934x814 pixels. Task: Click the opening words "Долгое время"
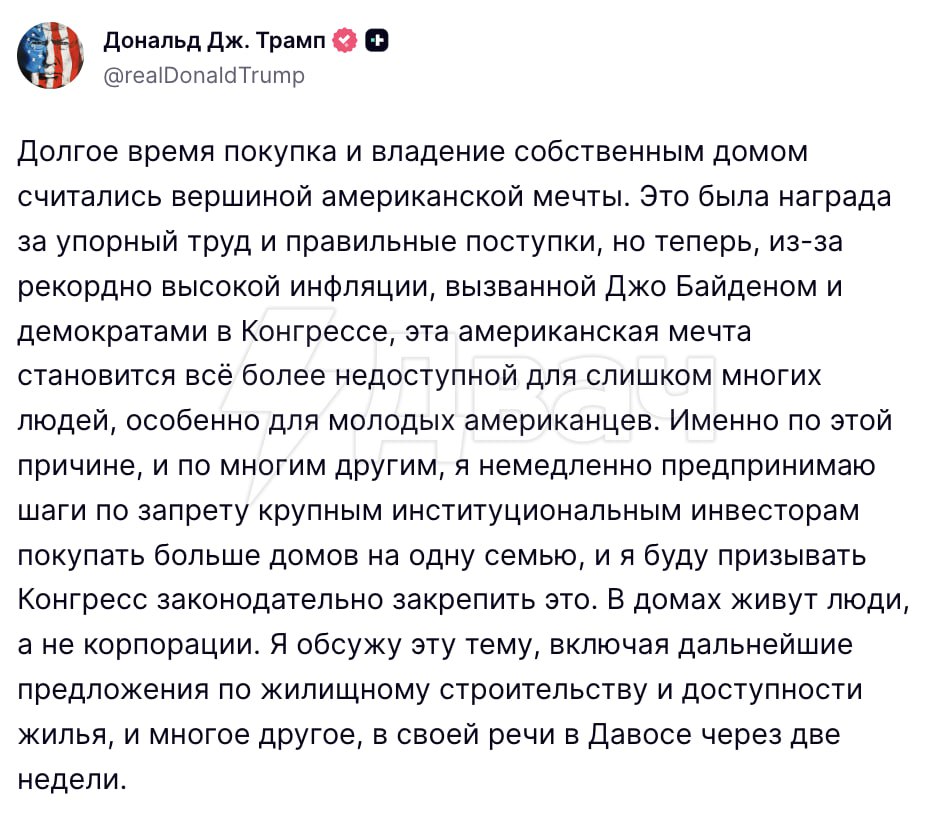point(111,152)
